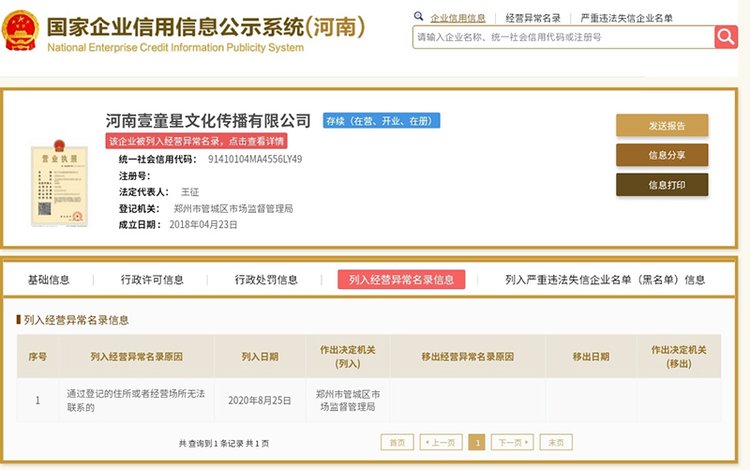Switch to the 行政处罚信息 tab
Image resolution: width=750 pixels, height=470 pixels.
coord(266,280)
